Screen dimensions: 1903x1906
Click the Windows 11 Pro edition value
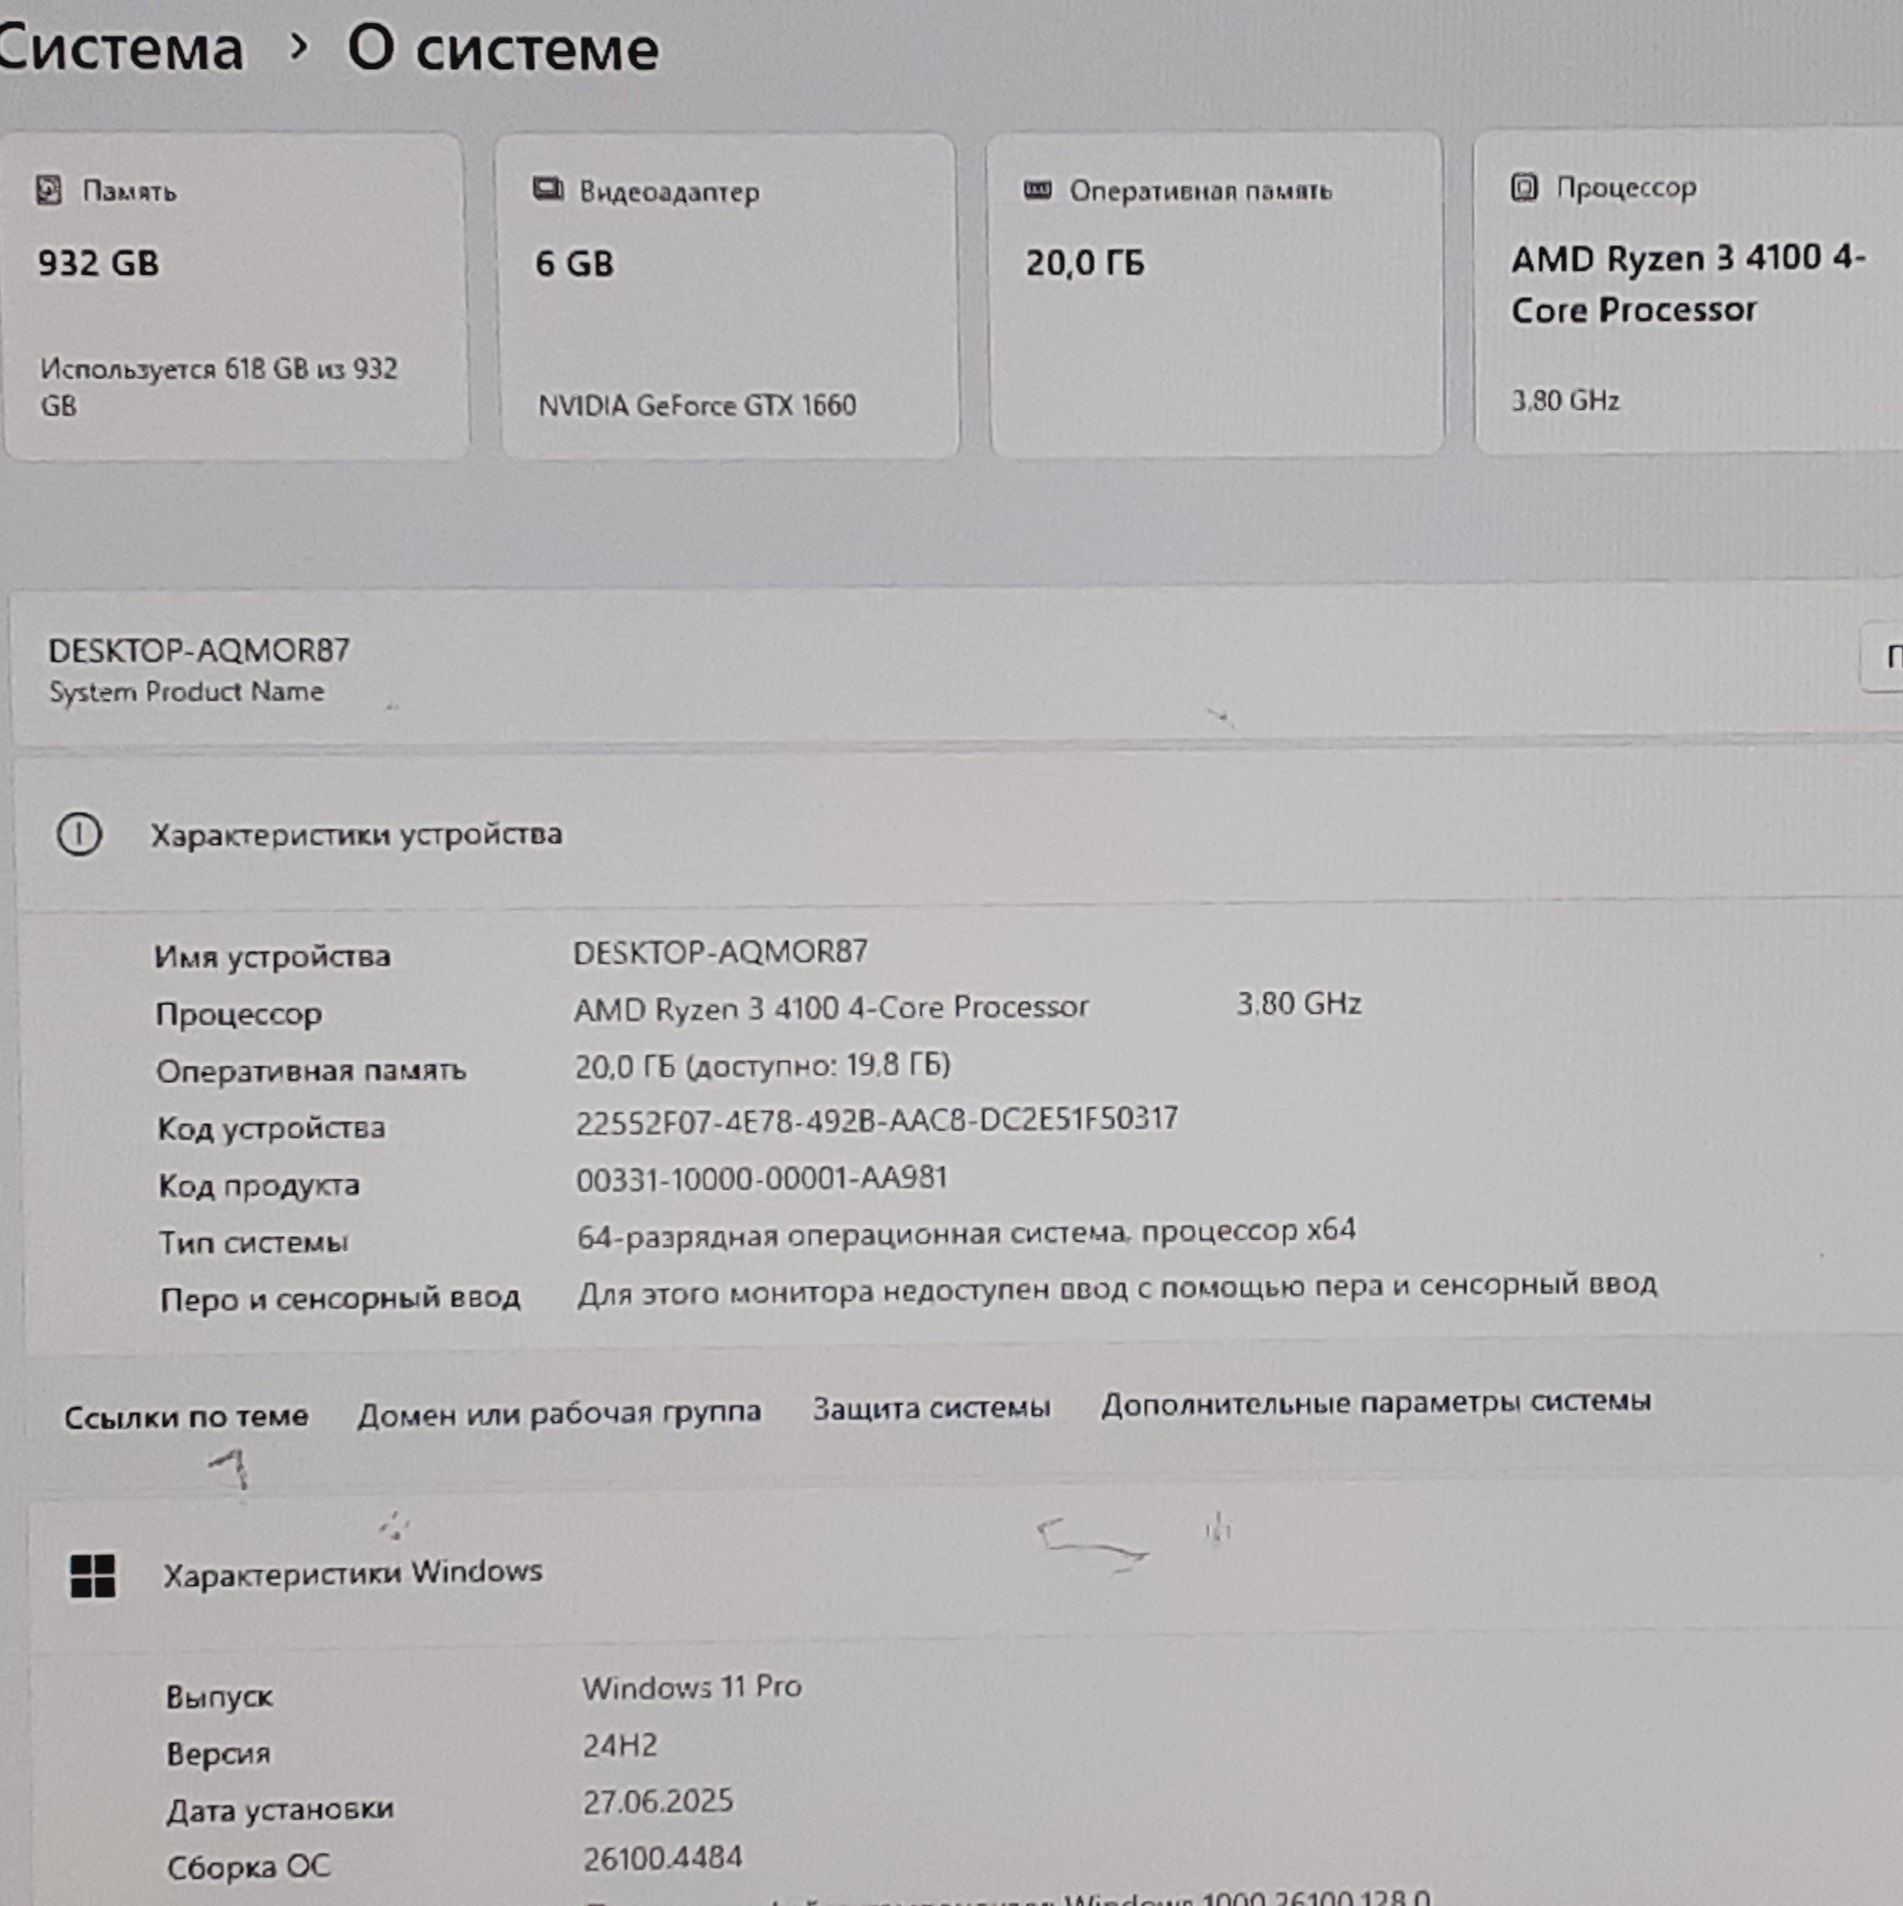692,1687
